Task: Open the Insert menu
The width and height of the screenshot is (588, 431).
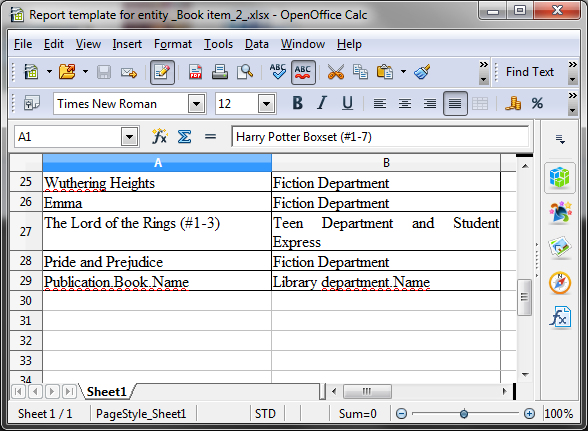Action: coord(127,44)
